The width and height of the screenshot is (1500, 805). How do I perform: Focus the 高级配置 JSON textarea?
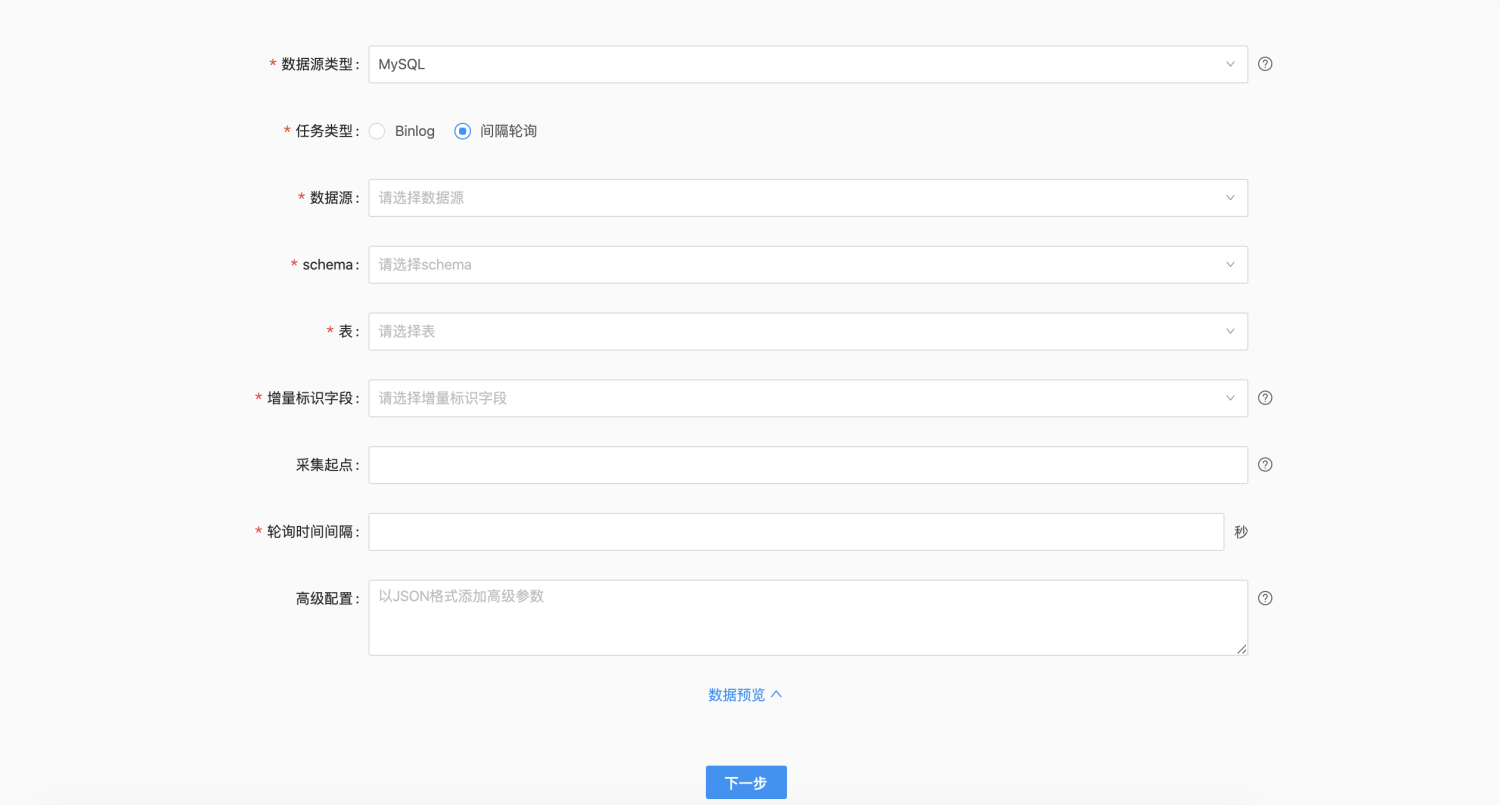click(x=808, y=618)
